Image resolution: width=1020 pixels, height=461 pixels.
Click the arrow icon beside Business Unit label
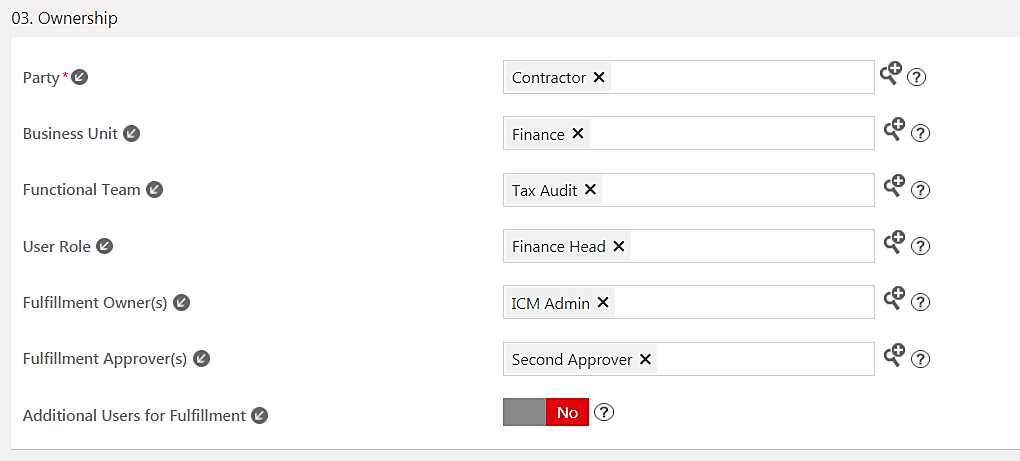(131, 133)
